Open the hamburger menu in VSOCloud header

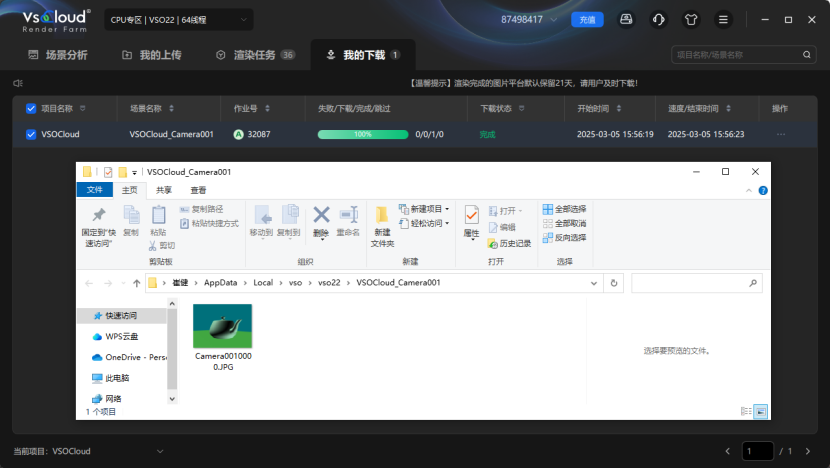(723, 19)
